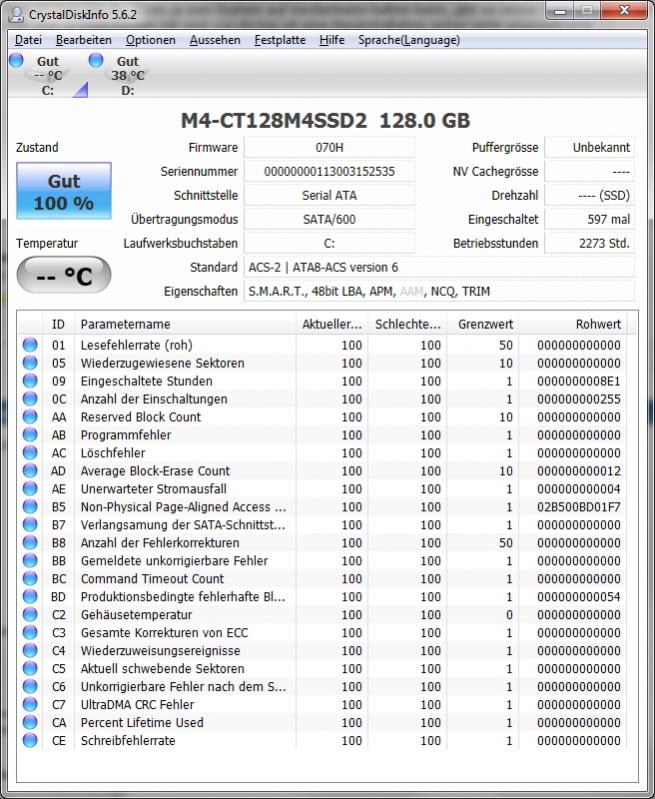
Task: Click status icon for Unerwarteter Stromausfall
Action: point(30,489)
